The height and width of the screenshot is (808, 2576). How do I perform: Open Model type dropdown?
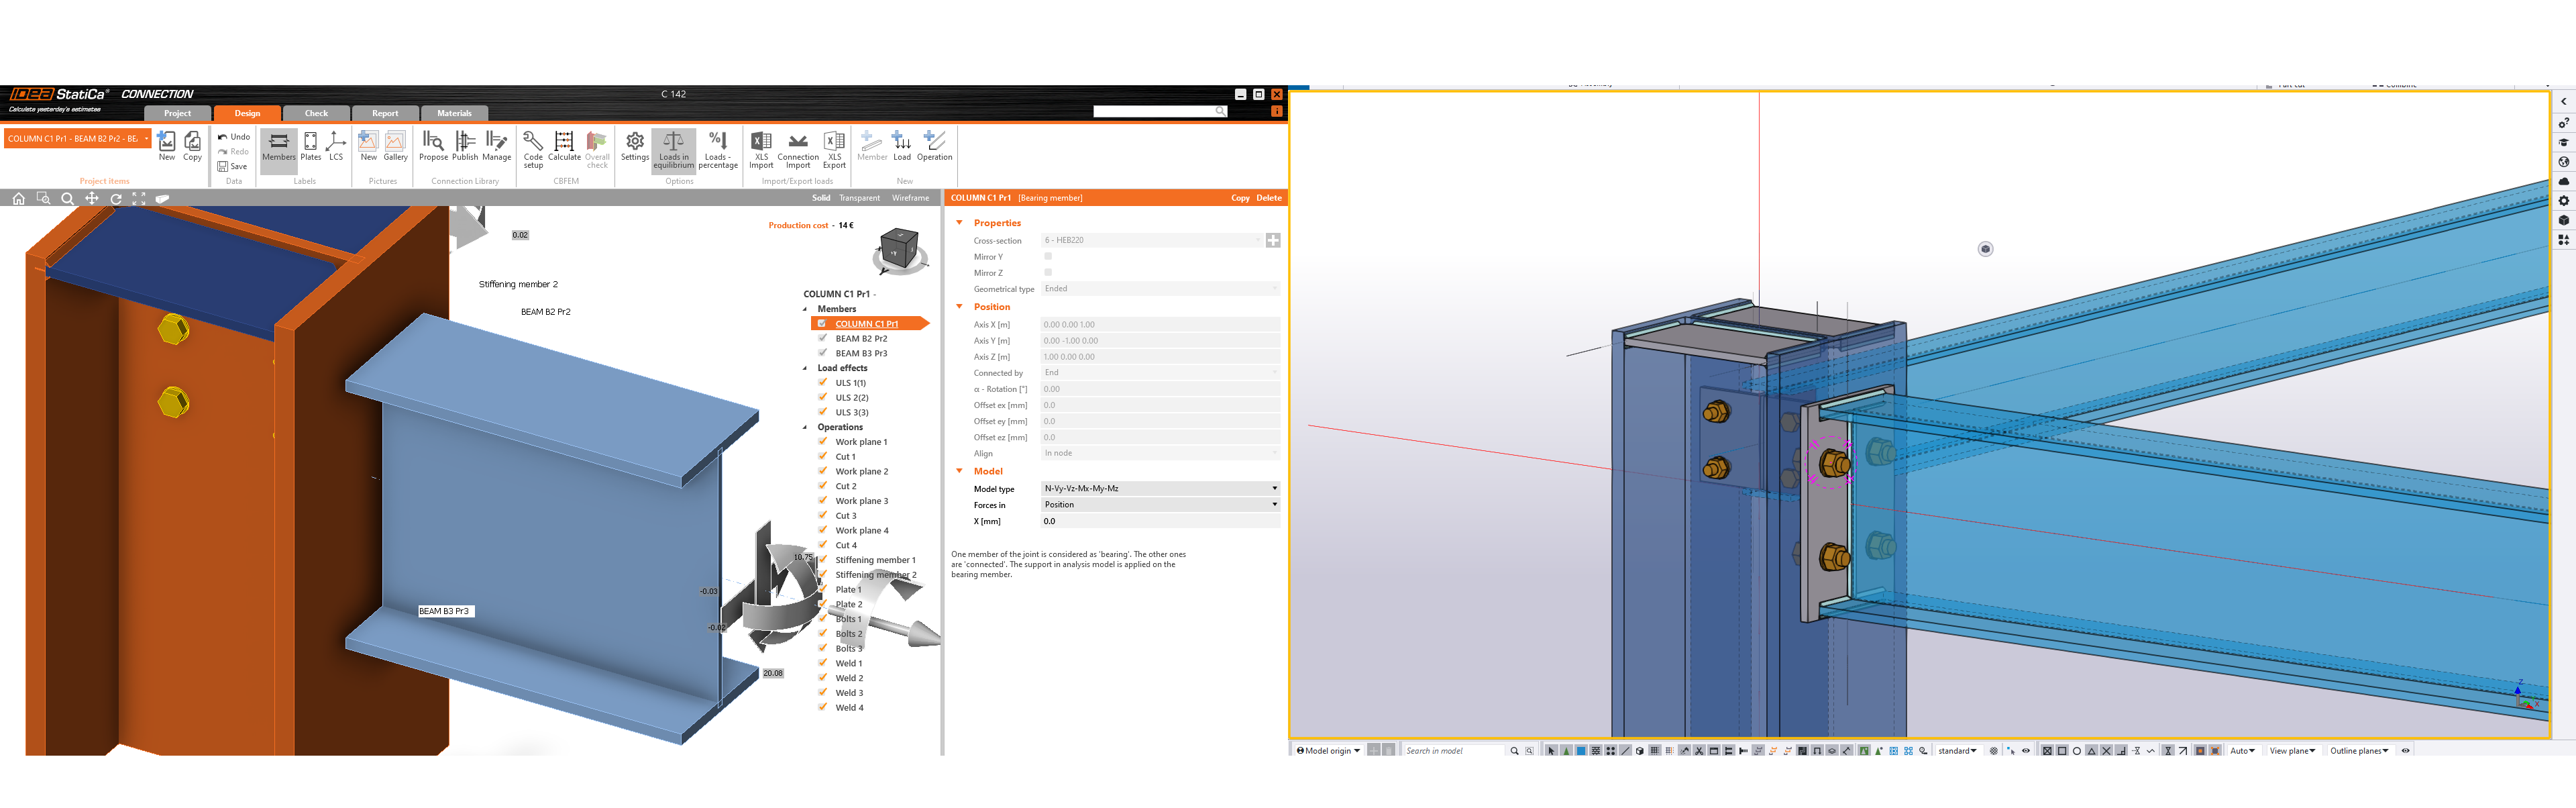(1160, 489)
